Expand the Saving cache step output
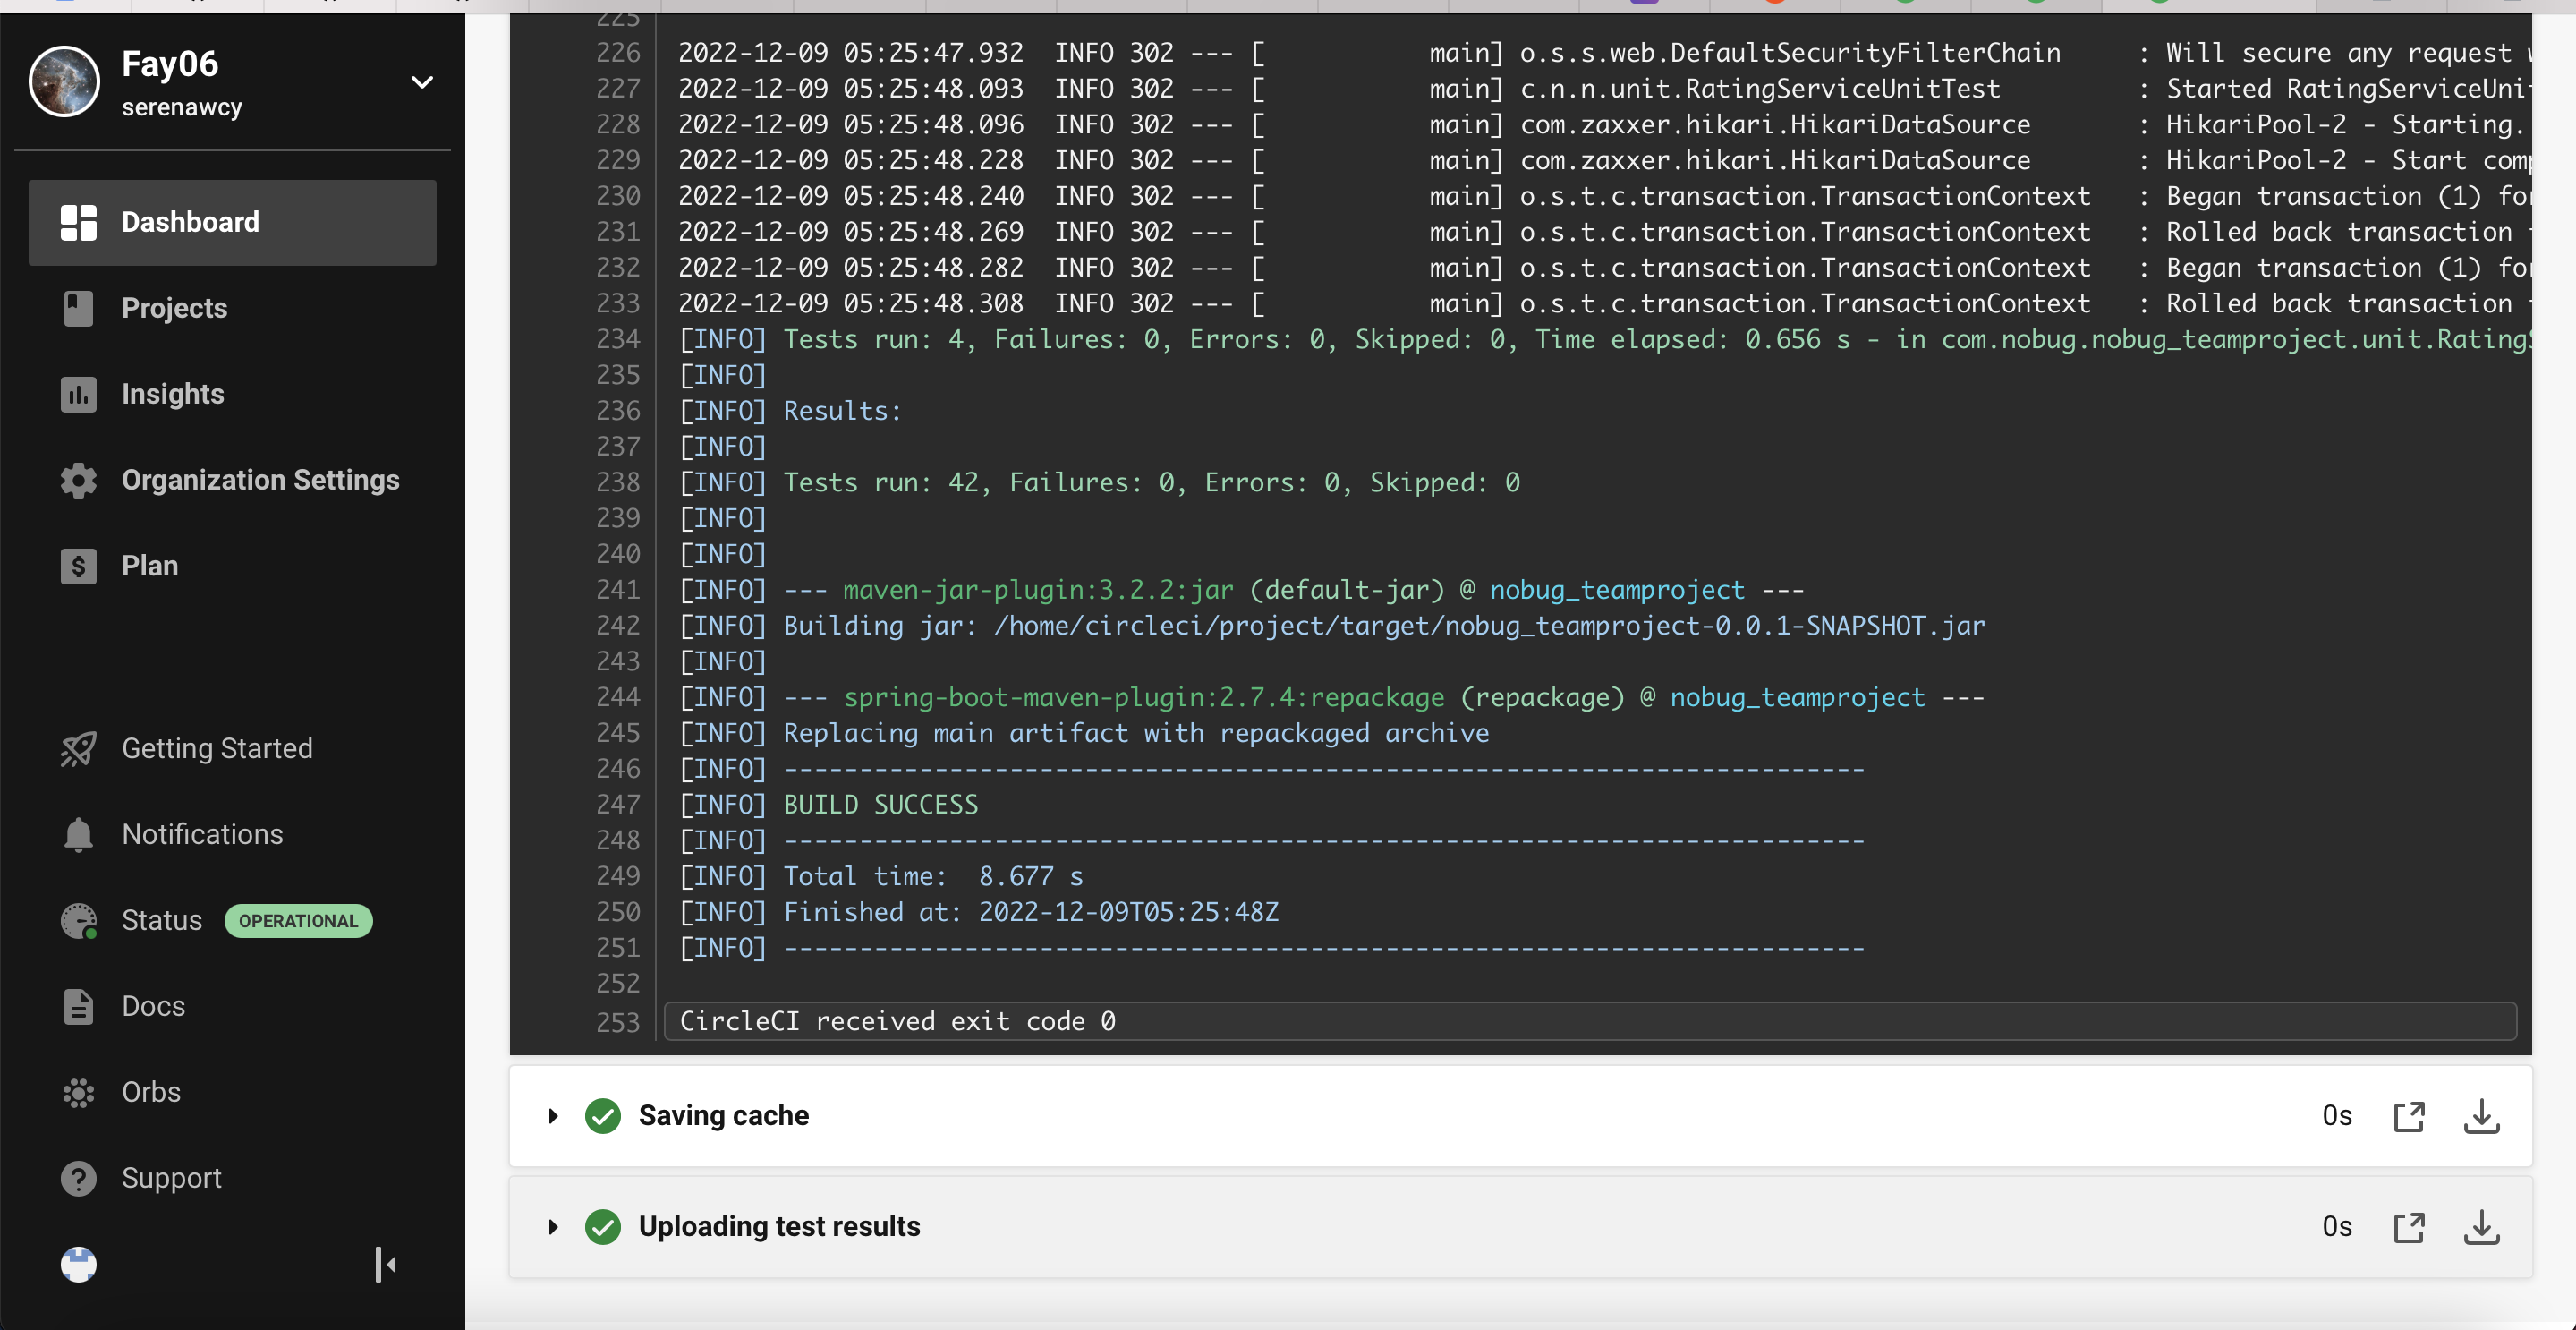Image resolution: width=2576 pixels, height=1330 pixels. (x=553, y=1116)
